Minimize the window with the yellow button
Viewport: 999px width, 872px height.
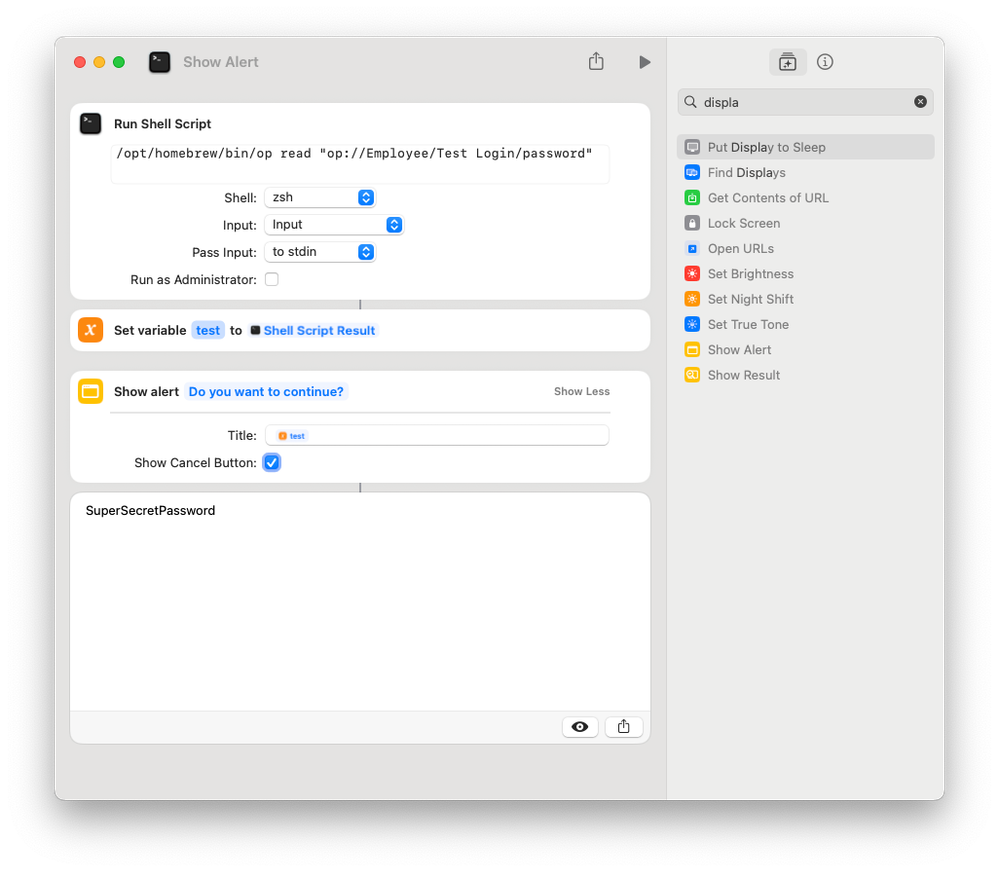click(x=99, y=62)
